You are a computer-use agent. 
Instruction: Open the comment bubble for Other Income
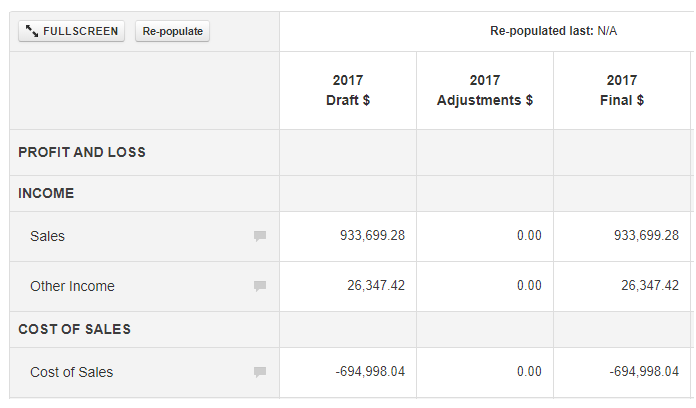260,286
